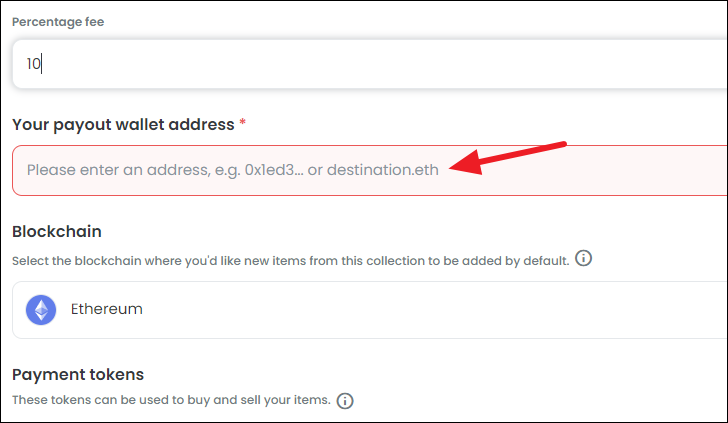This screenshot has width=728, height=423.
Task: Open the Ethereum blockchain selector dropdown
Action: click(x=370, y=310)
